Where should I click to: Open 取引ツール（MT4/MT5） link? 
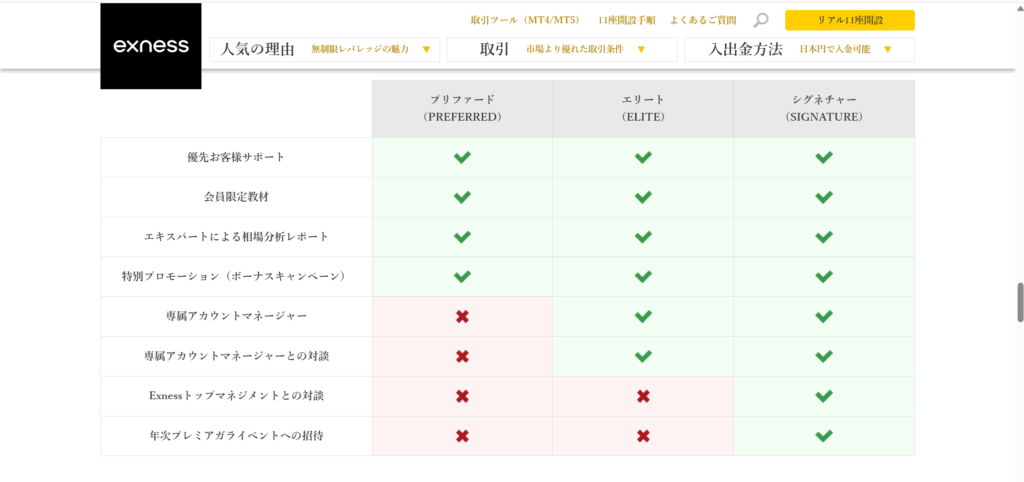(x=525, y=20)
